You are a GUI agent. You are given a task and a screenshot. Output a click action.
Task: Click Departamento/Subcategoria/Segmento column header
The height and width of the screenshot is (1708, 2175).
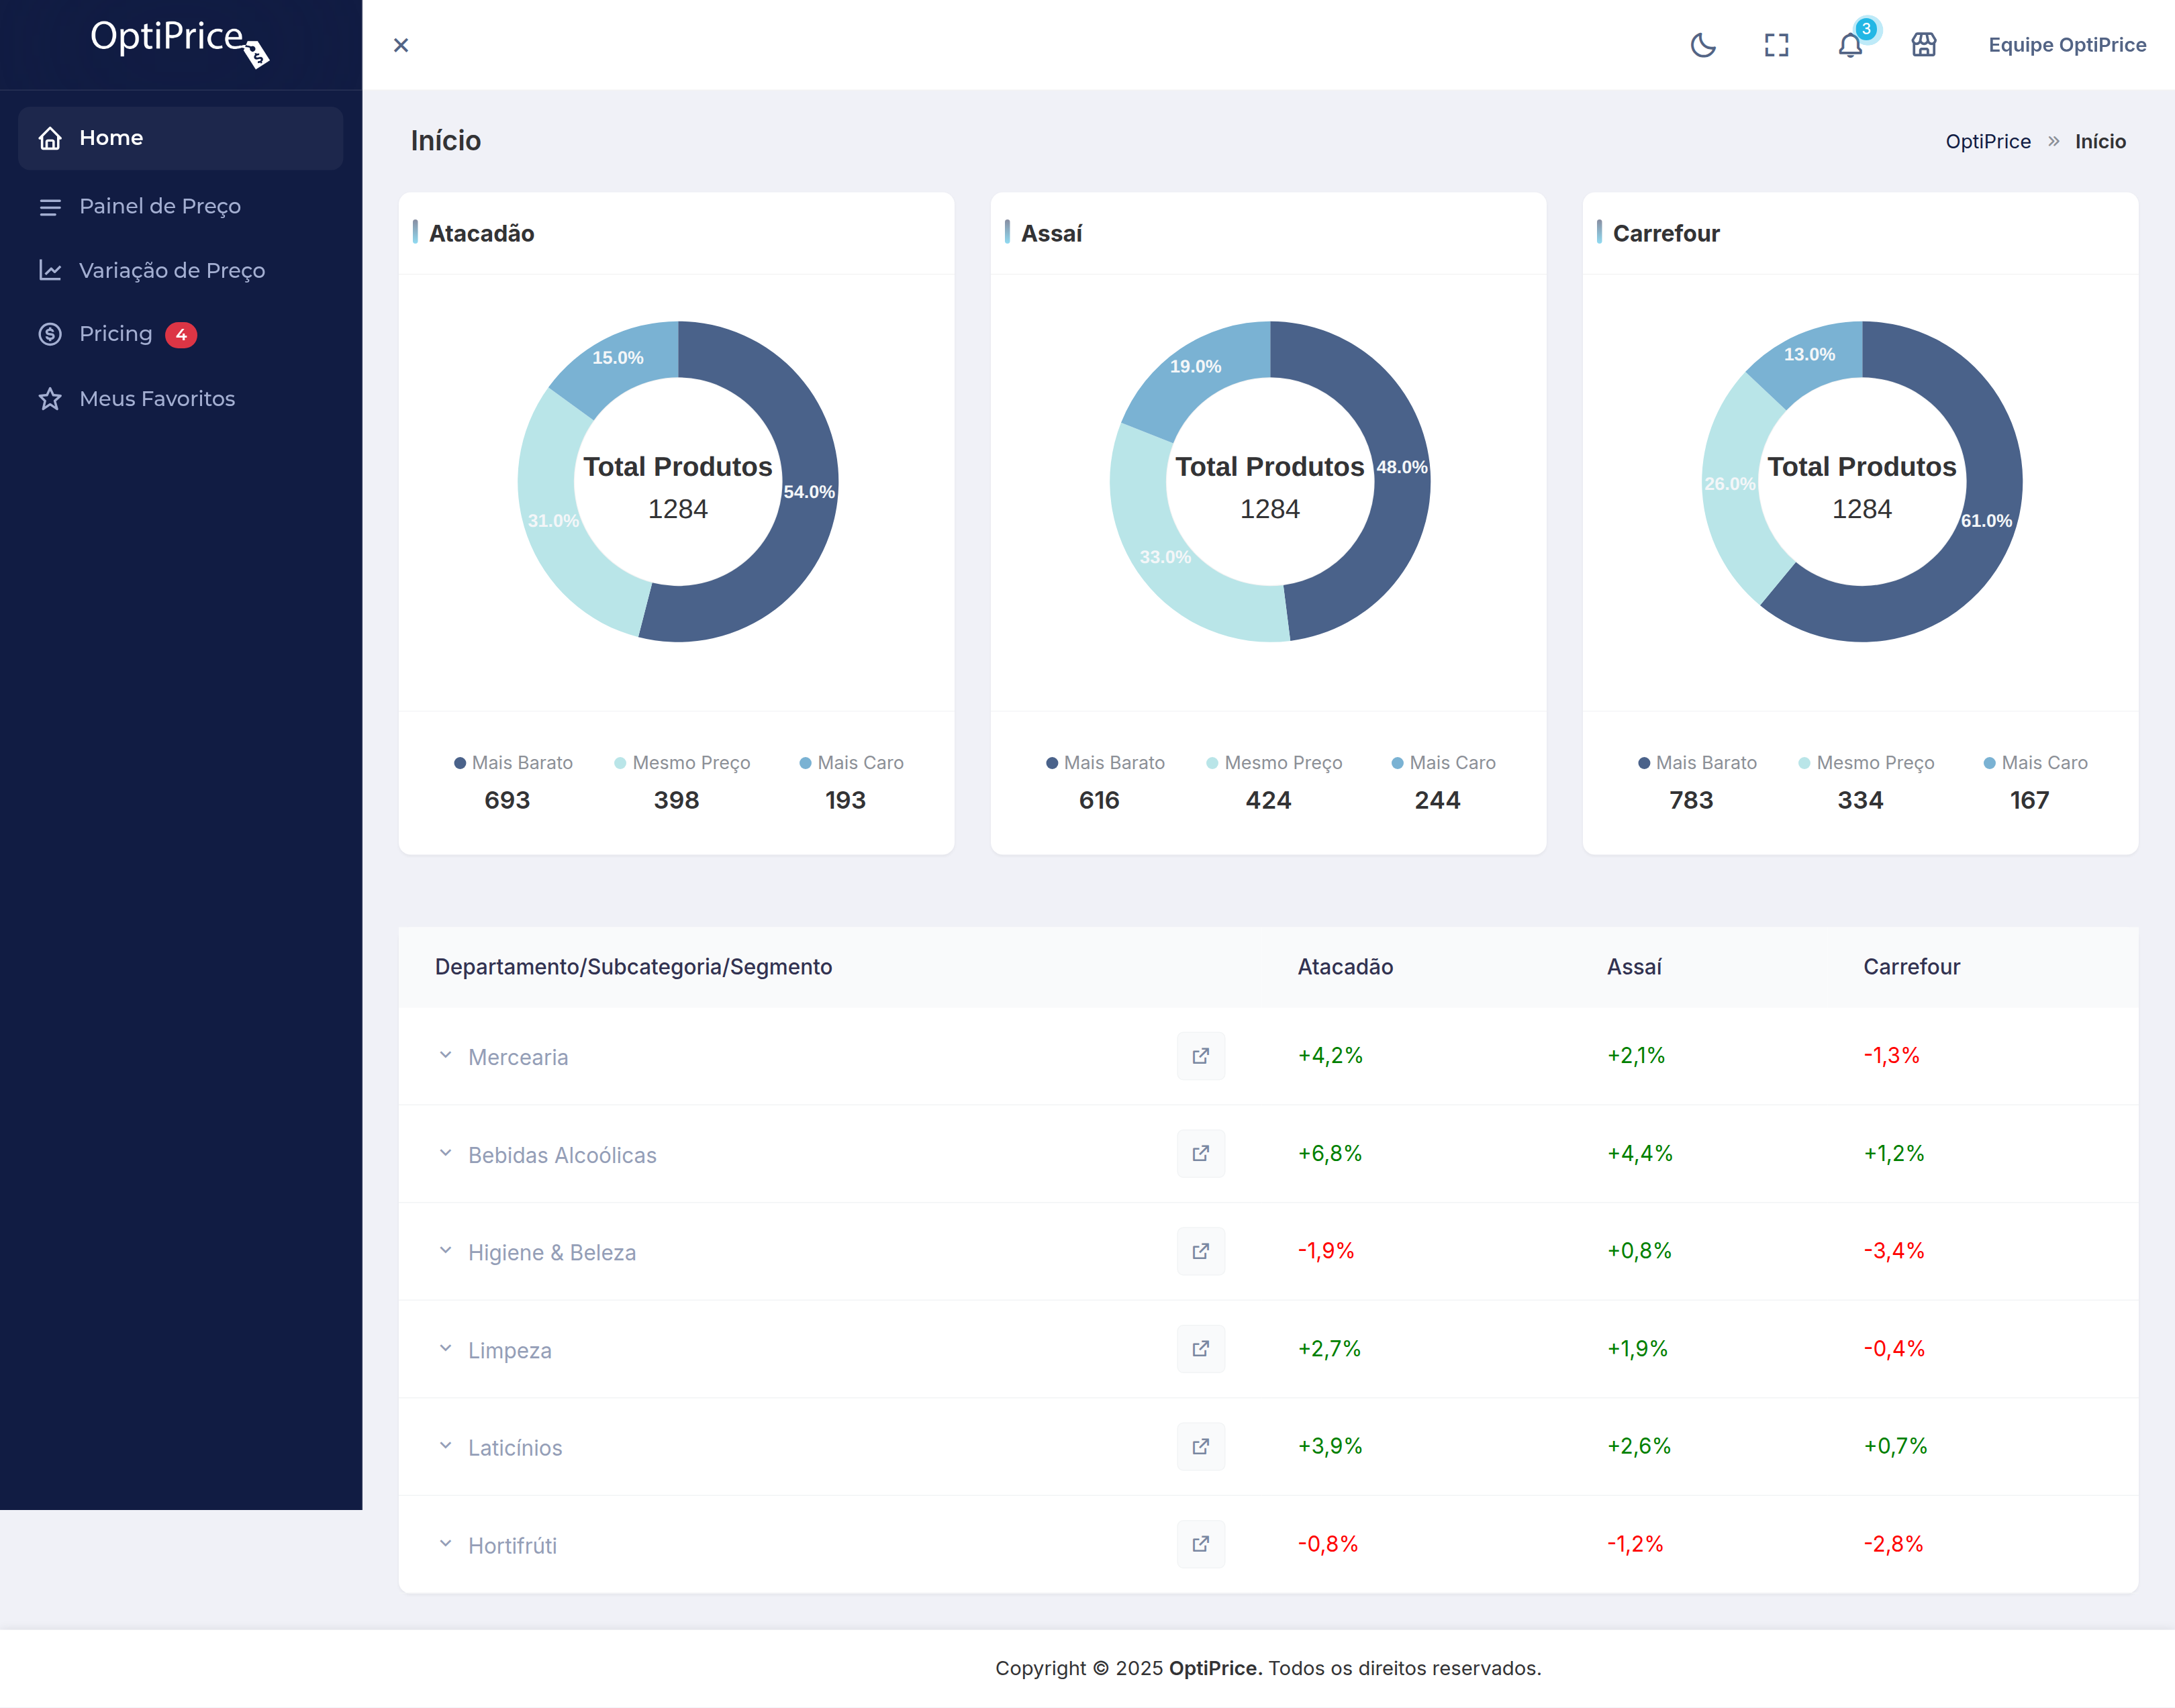point(633,967)
